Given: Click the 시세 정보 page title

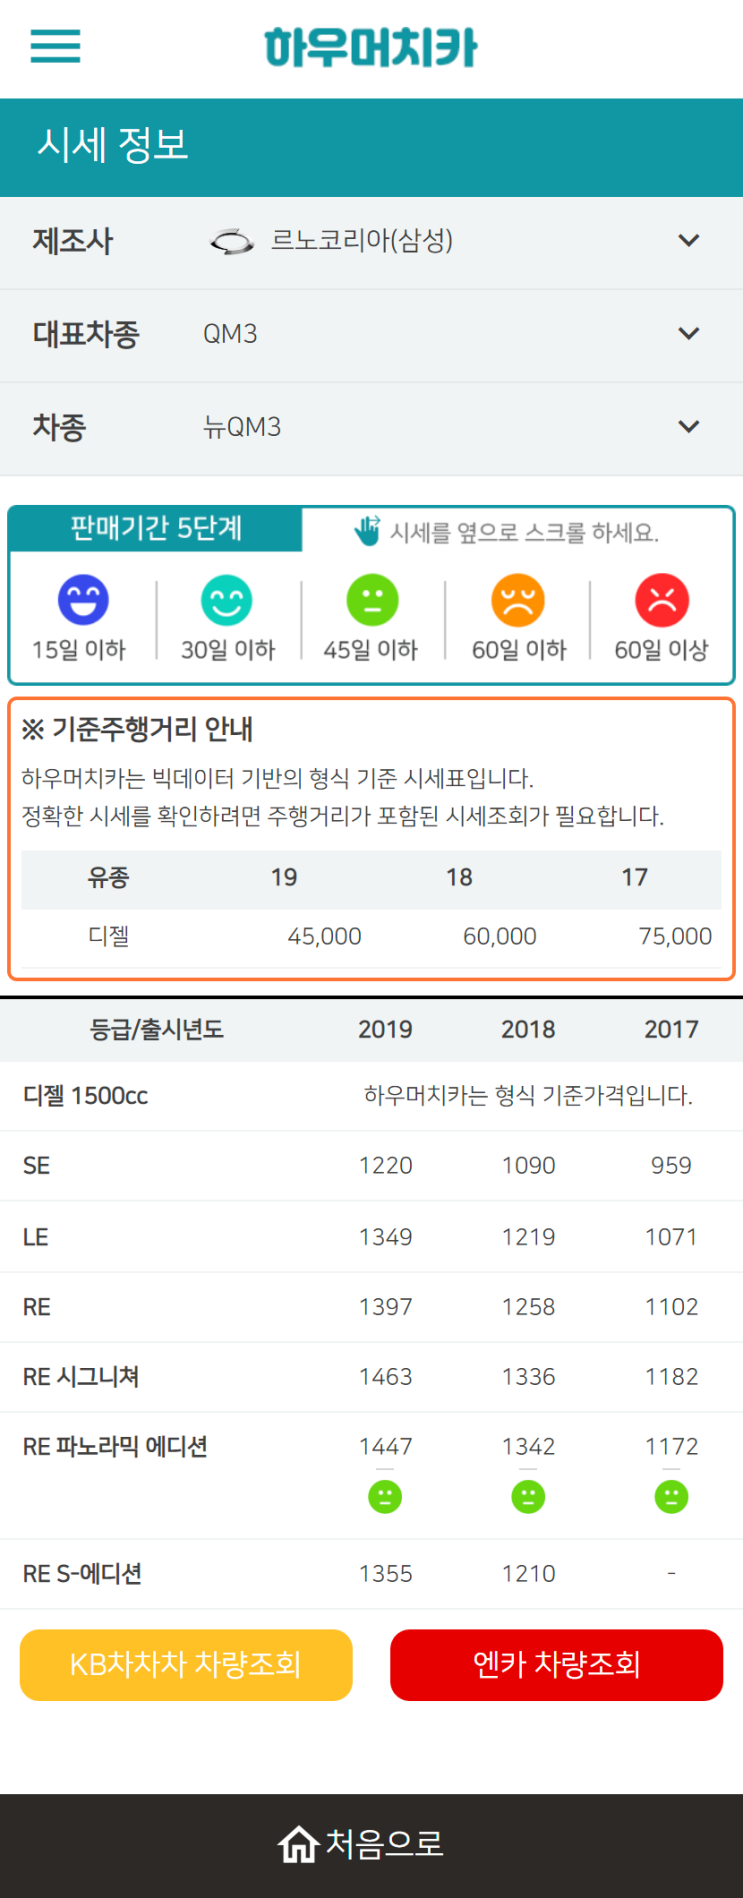Looking at the screenshot, I should click(x=113, y=145).
